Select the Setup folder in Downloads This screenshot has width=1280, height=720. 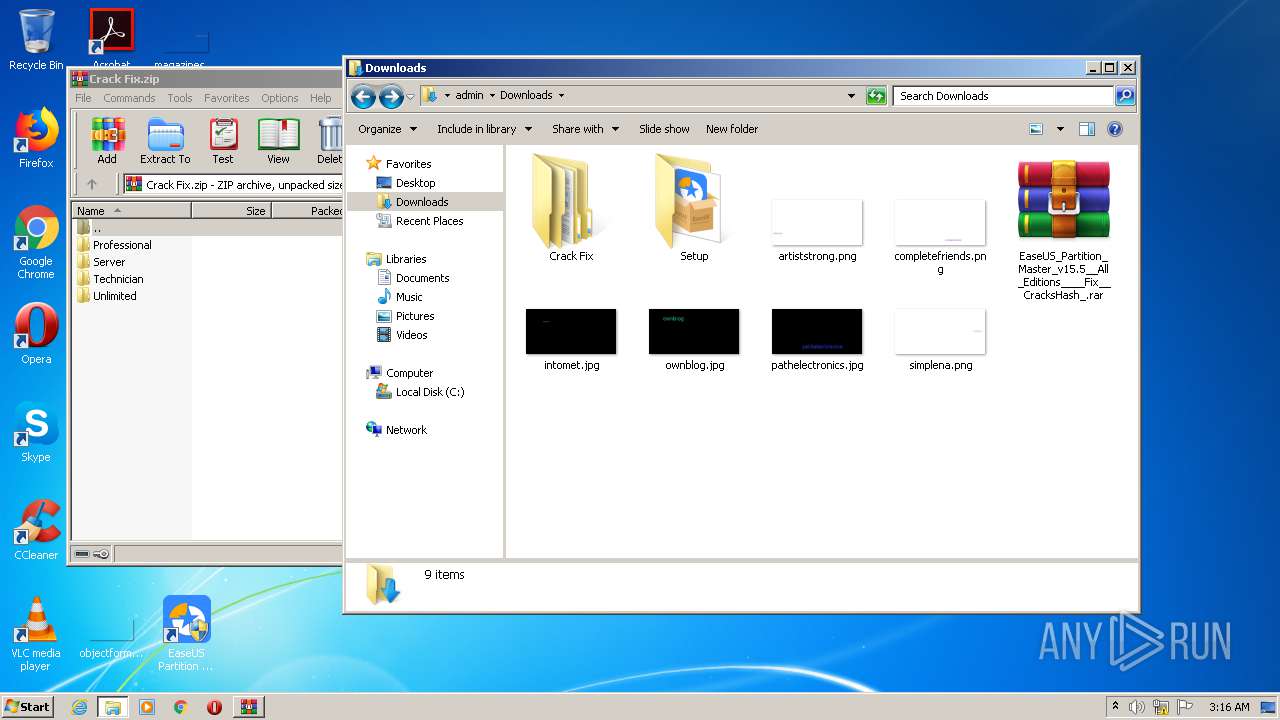pos(694,208)
